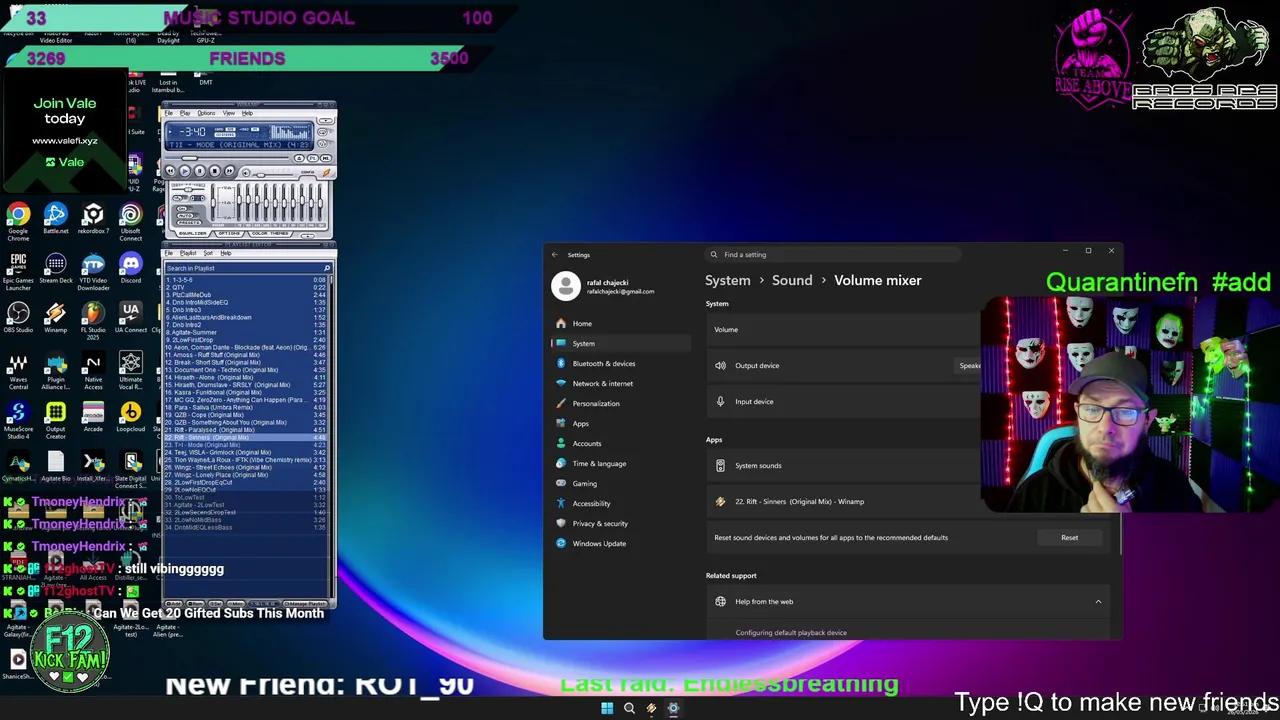Open the Winamp Options menu
This screenshot has width=1280, height=720.
click(x=206, y=113)
